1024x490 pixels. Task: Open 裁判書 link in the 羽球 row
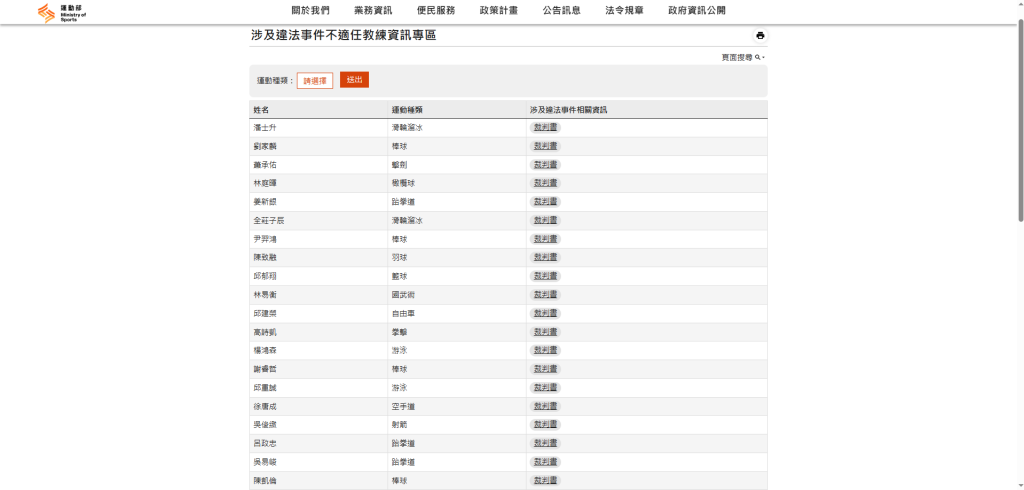click(545, 257)
